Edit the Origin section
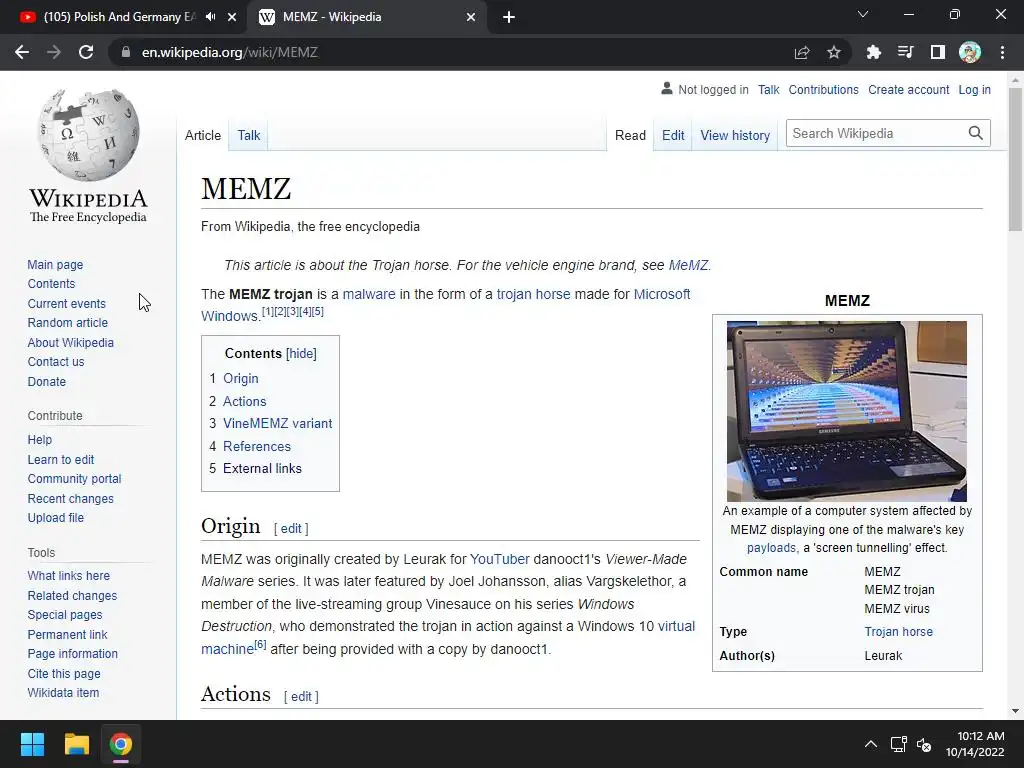The image size is (1024, 768). tap(291, 528)
